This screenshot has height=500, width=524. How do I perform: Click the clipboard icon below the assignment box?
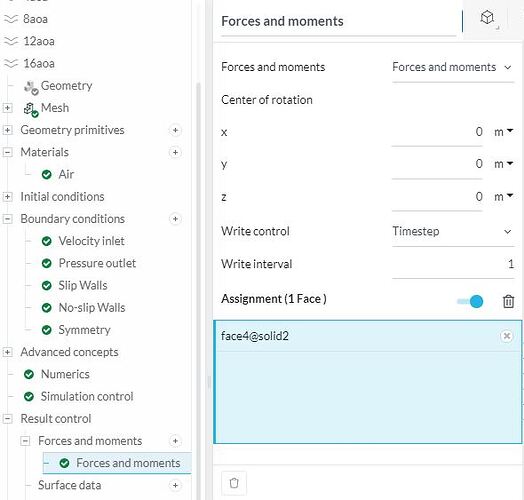pos(234,483)
